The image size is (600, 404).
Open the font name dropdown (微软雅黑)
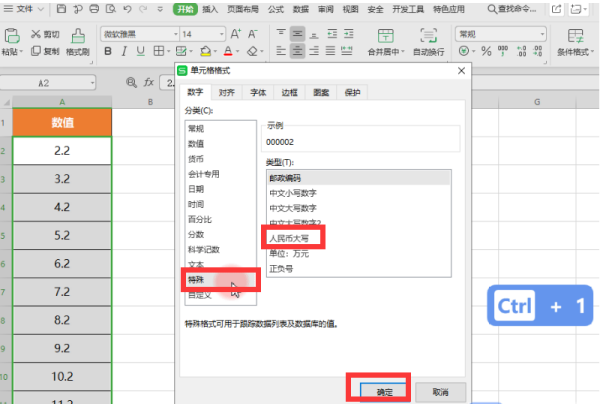tap(175, 34)
